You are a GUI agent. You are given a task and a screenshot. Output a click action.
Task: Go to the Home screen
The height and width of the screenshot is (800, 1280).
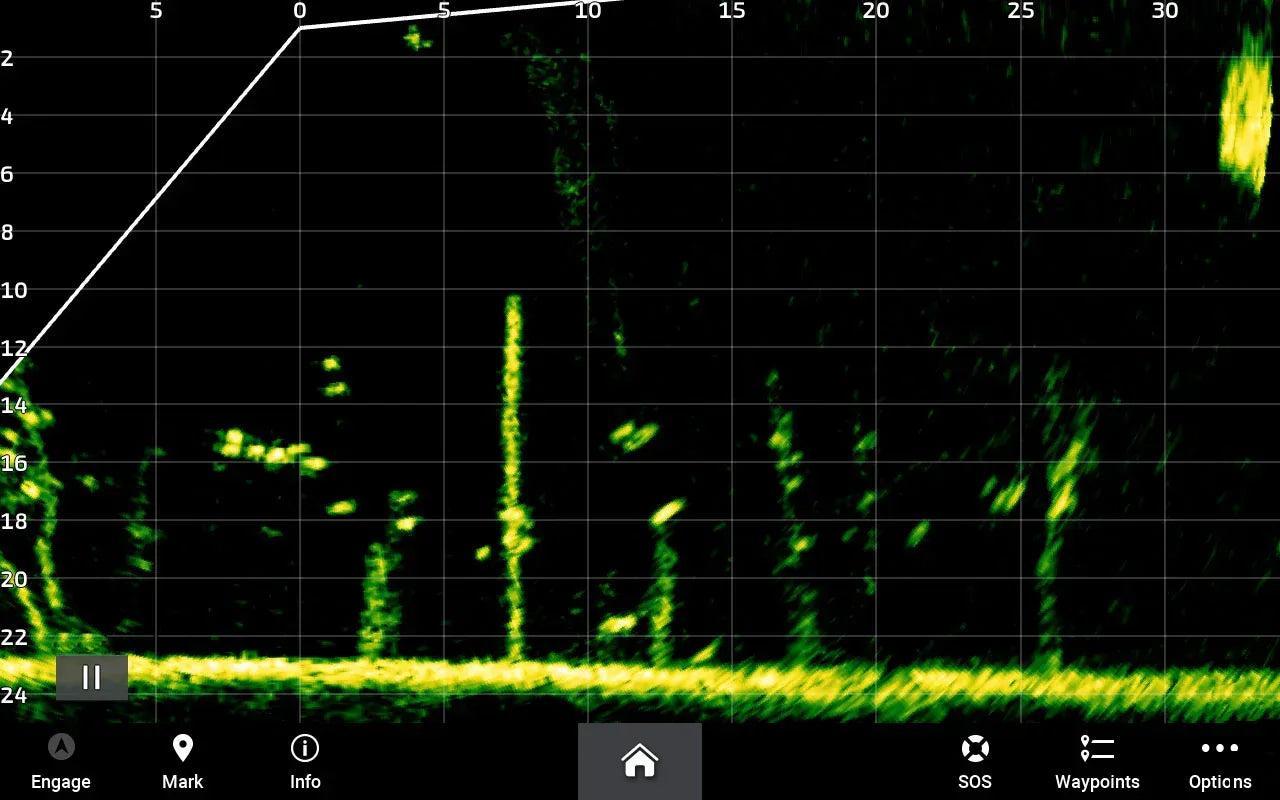pos(640,761)
